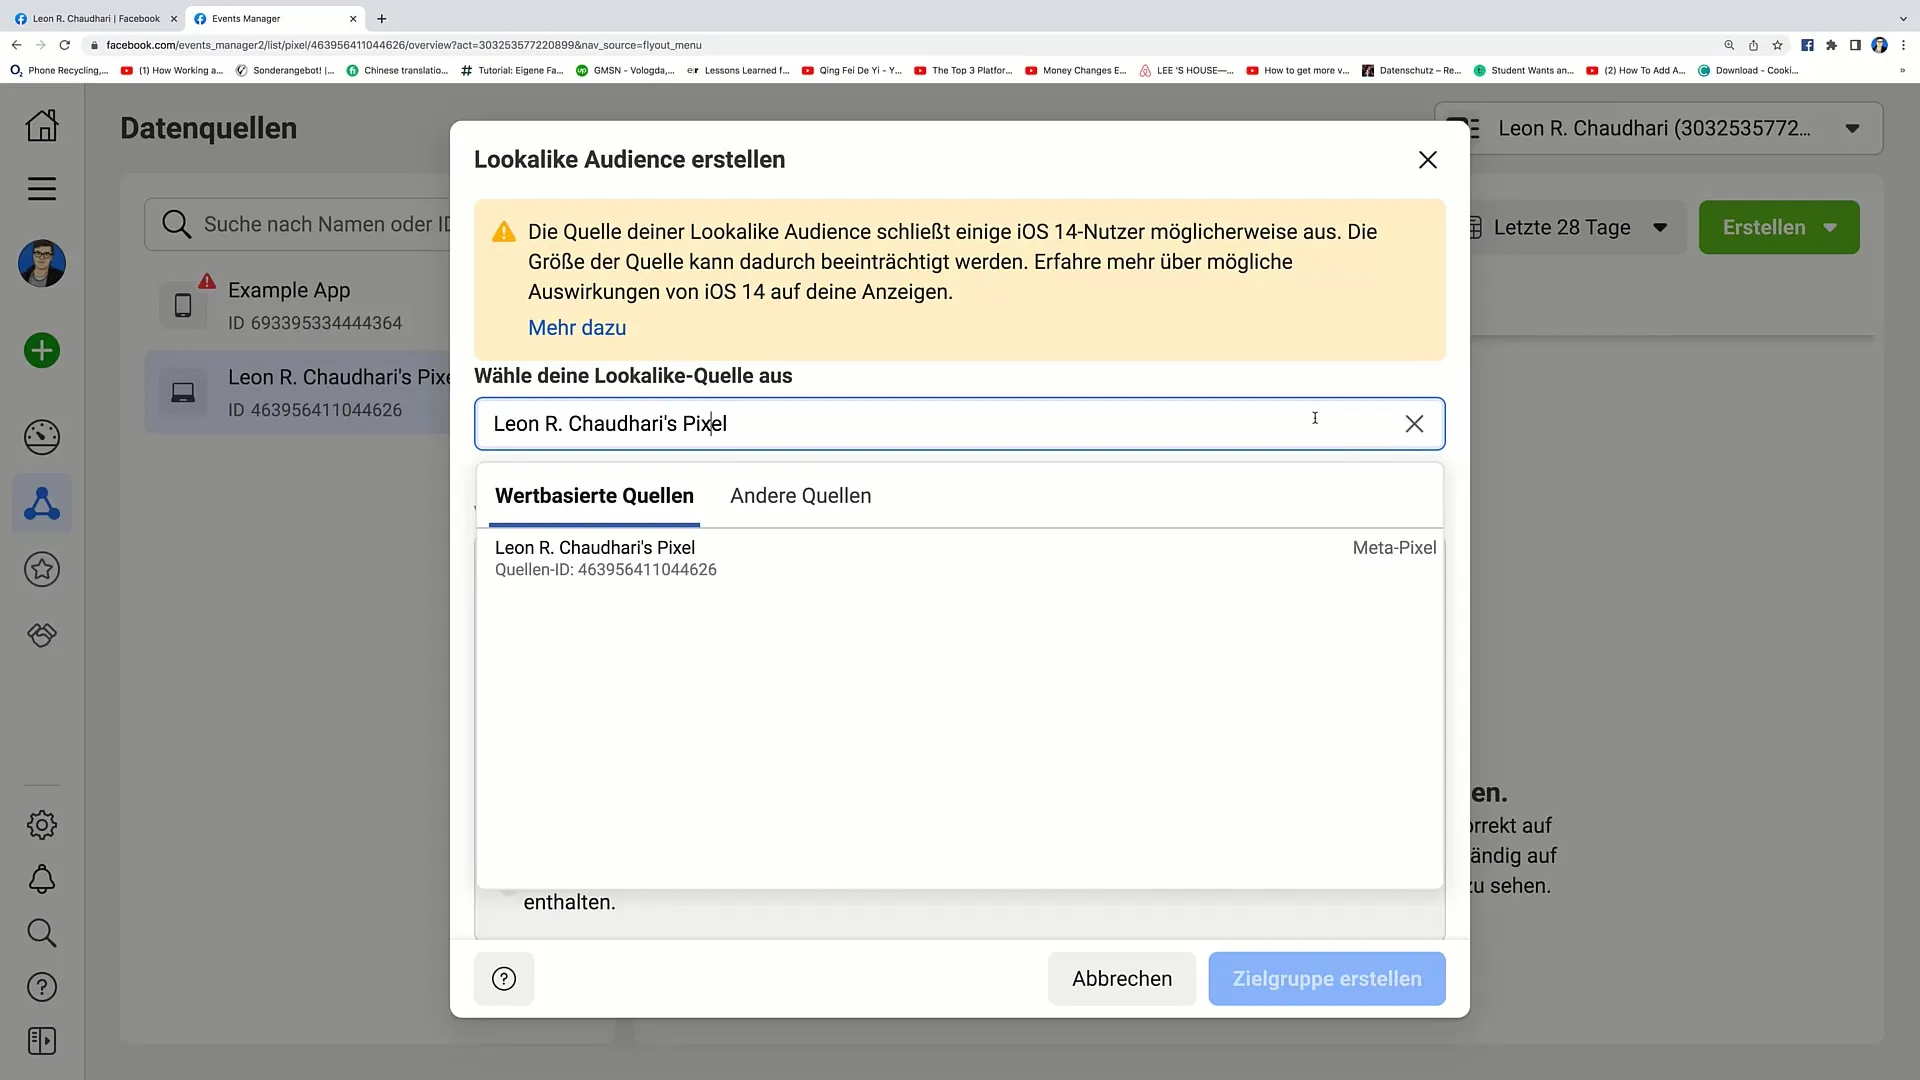Click the star/favorites icon in sidebar

42,568
